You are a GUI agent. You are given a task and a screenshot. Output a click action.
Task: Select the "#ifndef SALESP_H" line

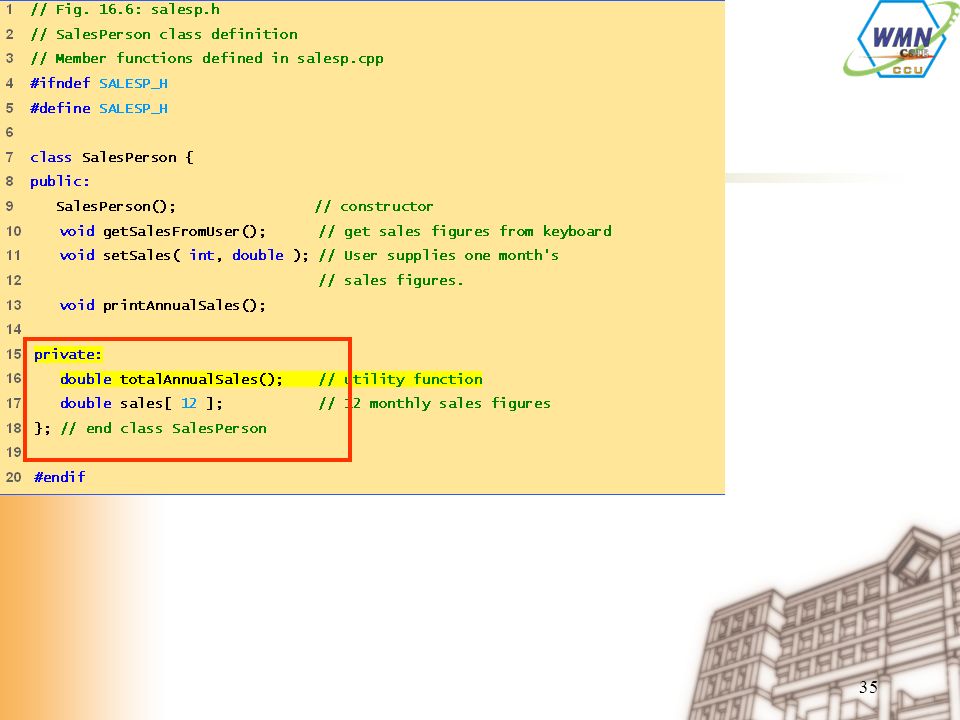[99, 83]
